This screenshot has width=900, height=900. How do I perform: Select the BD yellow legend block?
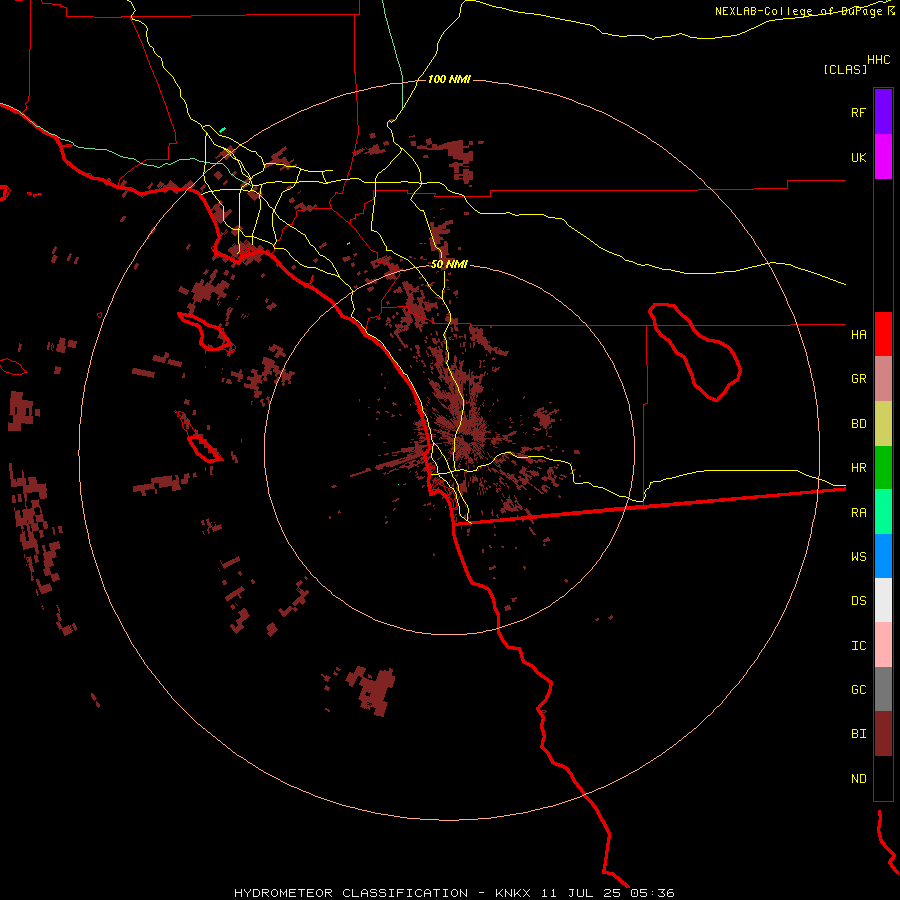coord(883,424)
